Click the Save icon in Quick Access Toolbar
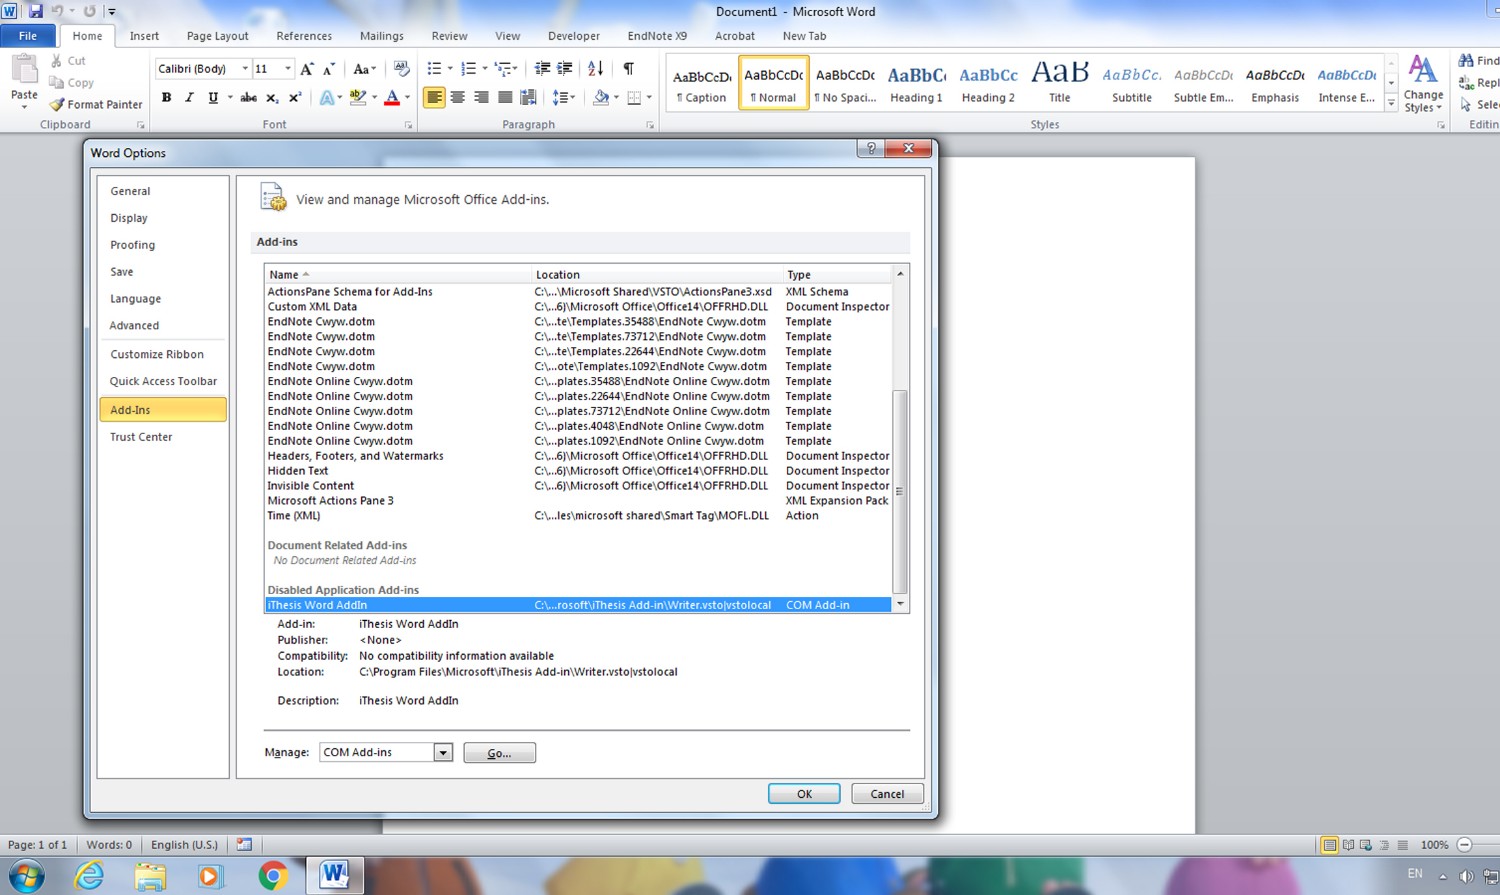 (36, 11)
